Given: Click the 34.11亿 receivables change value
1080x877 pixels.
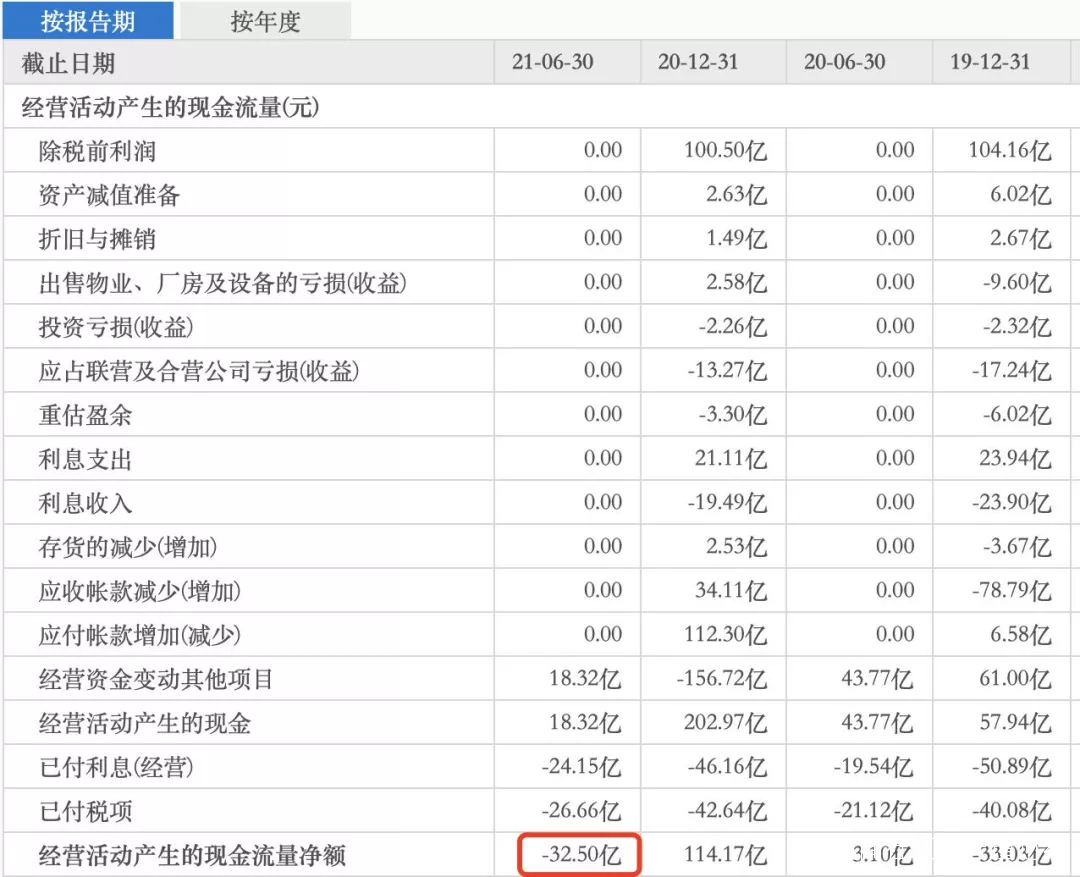Looking at the screenshot, I should tap(731, 590).
